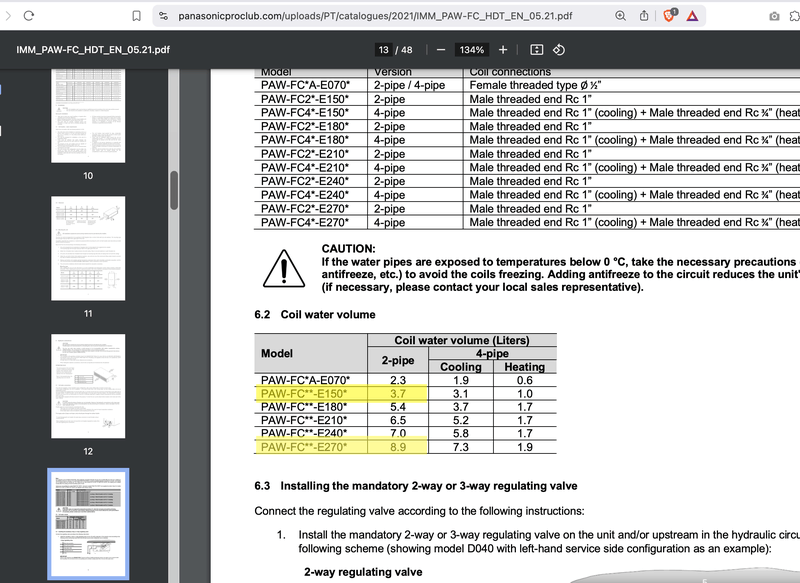The width and height of the screenshot is (800, 583).
Task: Click the 6.3 regulating valve section heading
Action: coord(416,486)
